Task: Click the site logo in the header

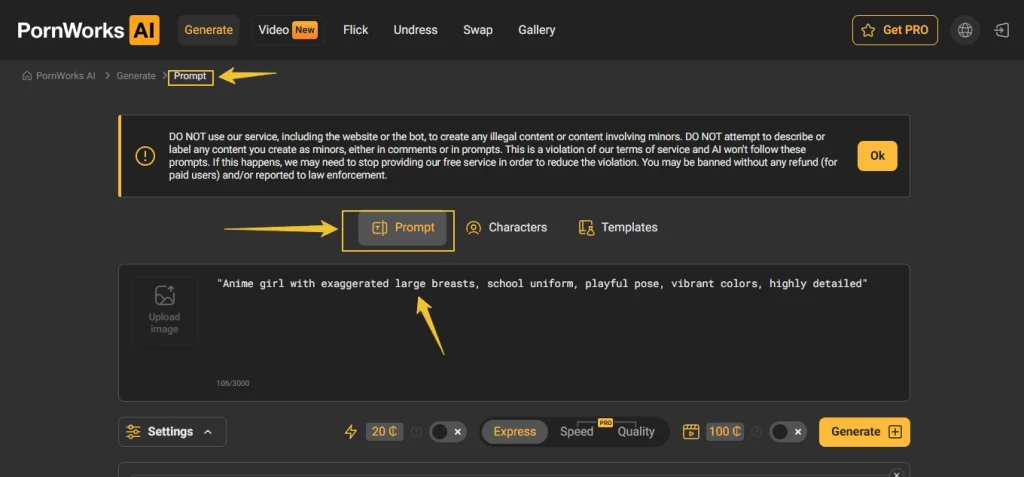Action: (x=88, y=30)
